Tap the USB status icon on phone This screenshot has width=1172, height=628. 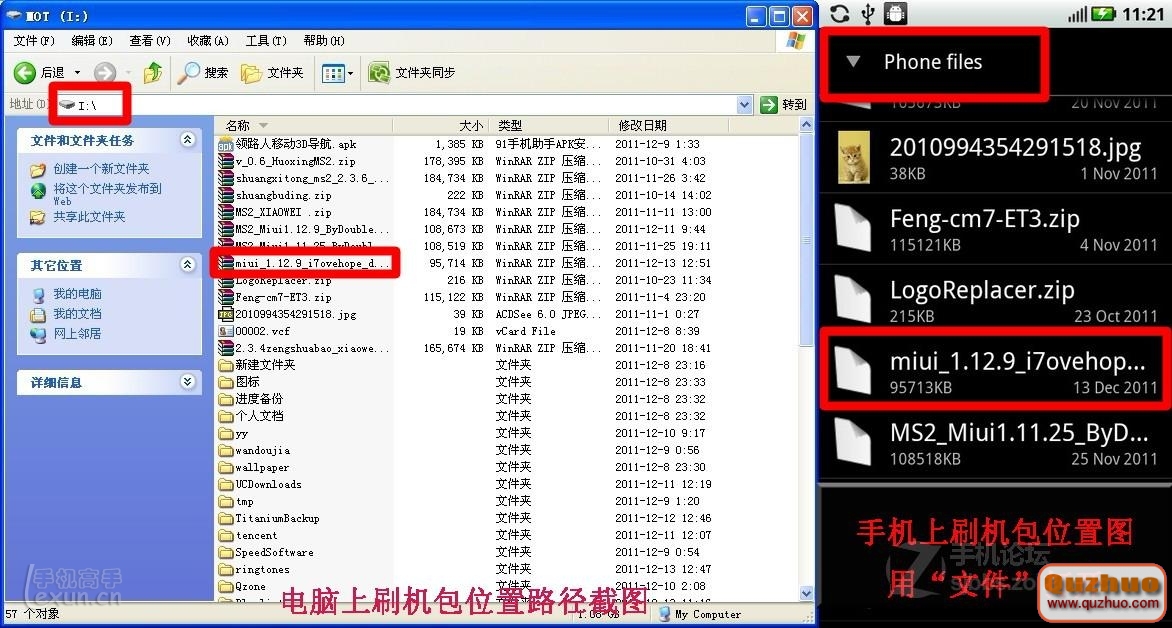pyautogui.click(x=868, y=13)
